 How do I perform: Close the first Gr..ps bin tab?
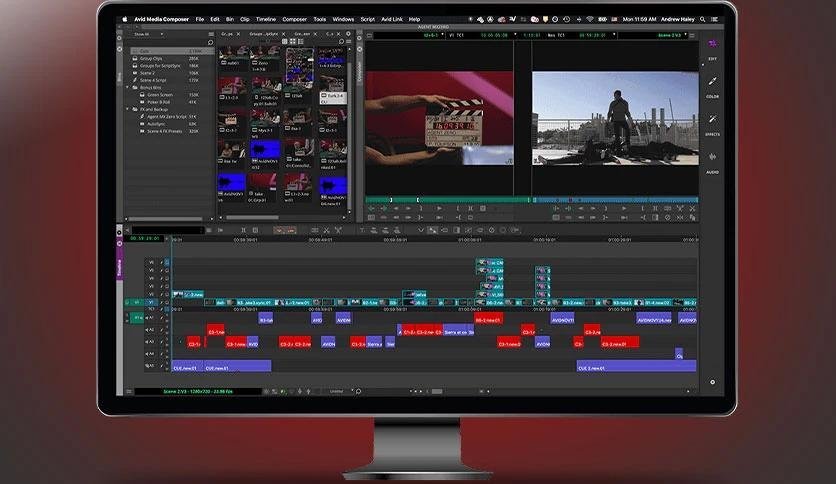(x=238, y=34)
